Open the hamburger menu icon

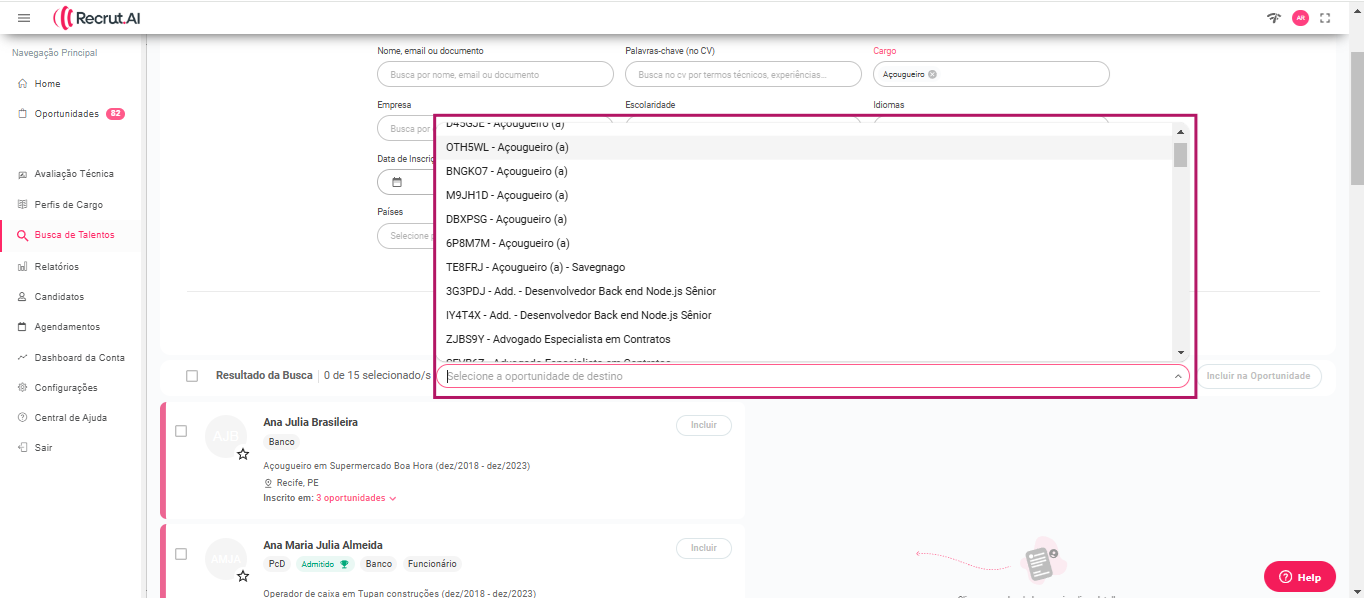tap(24, 18)
